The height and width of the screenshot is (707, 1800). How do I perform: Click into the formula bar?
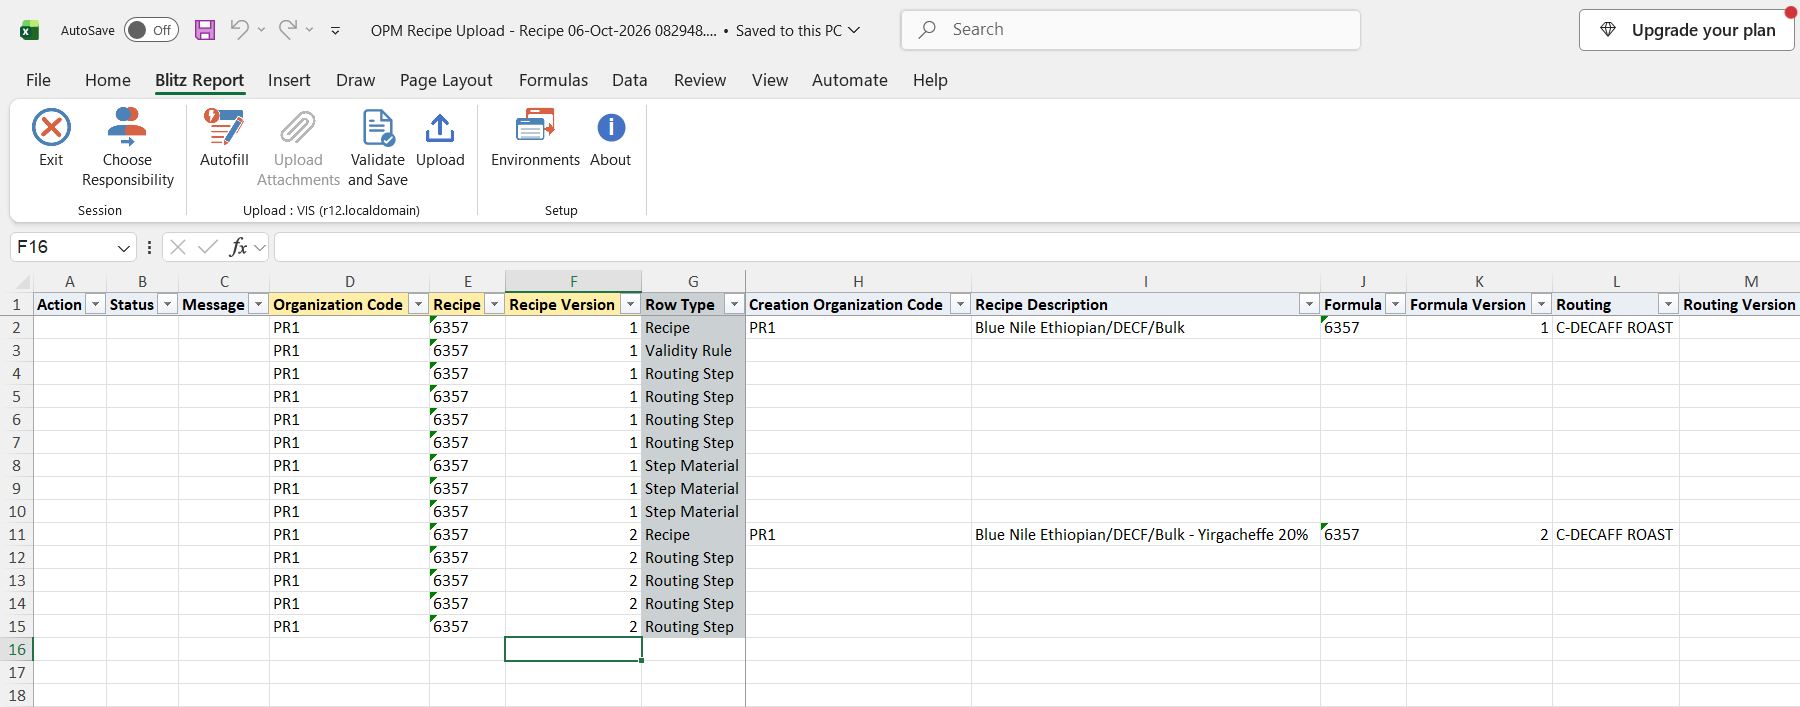coord(1036,247)
